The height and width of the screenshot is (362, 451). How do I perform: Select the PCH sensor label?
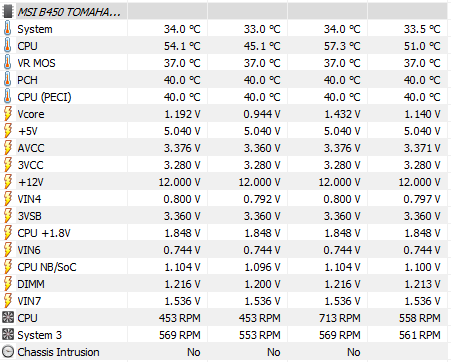point(27,80)
